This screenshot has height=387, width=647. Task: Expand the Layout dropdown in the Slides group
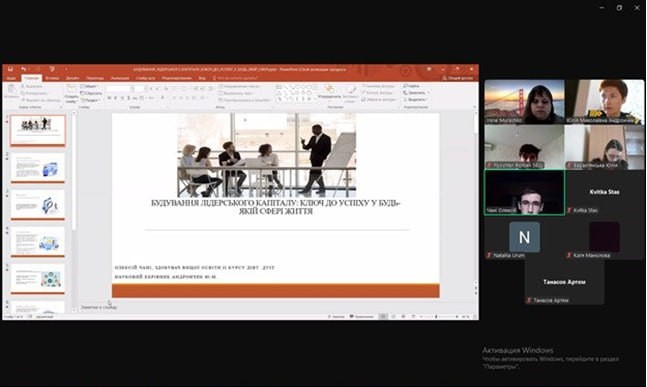tap(90, 86)
